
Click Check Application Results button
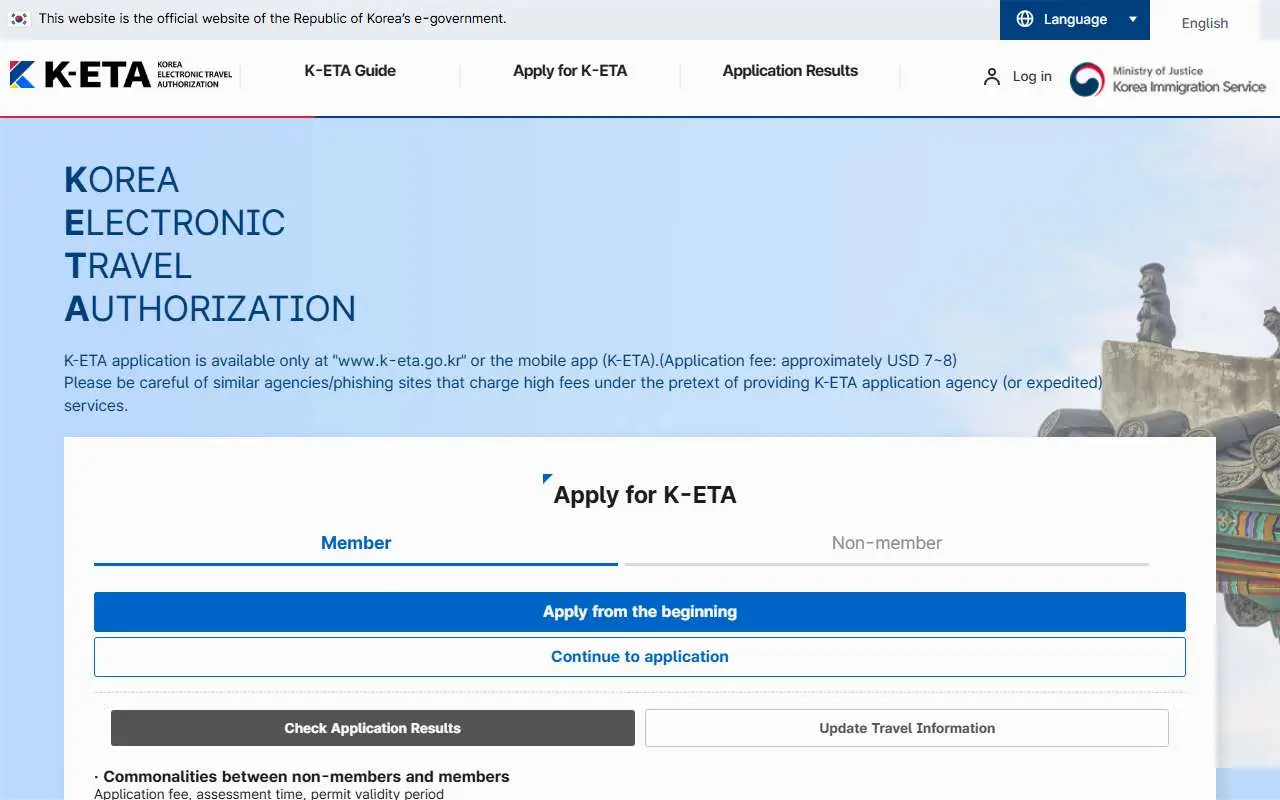point(373,728)
